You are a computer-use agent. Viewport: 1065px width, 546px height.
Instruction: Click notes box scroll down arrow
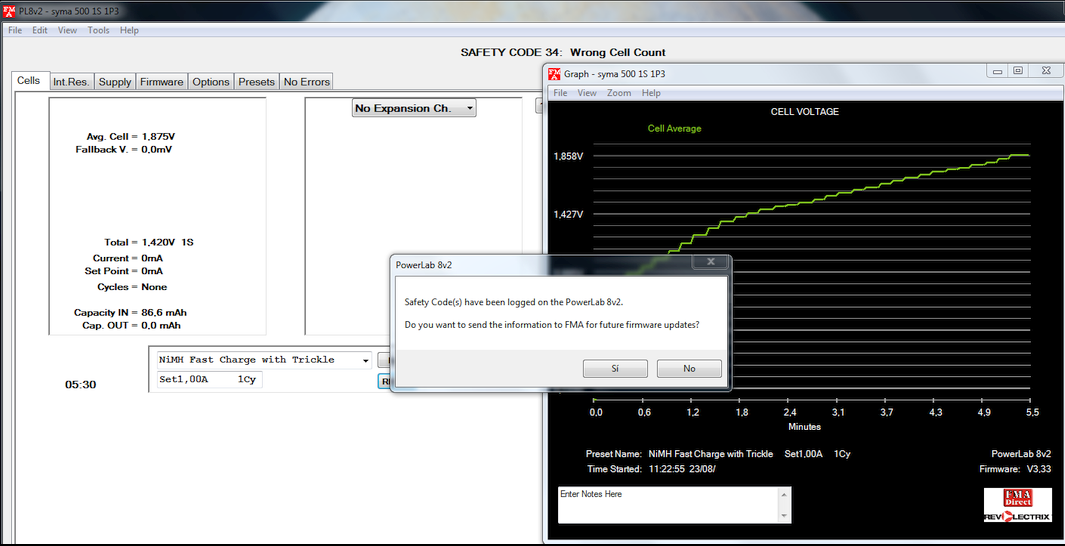[785, 516]
